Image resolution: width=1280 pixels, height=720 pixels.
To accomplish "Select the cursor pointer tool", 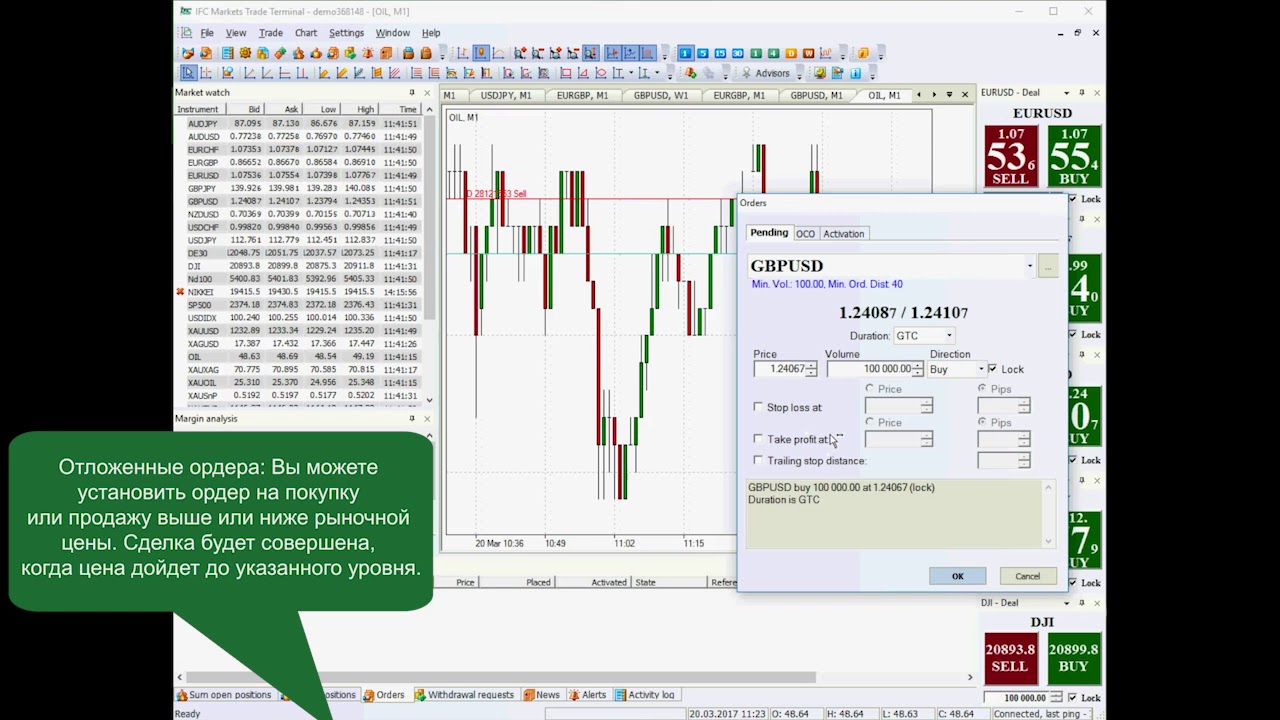I will tap(189, 73).
